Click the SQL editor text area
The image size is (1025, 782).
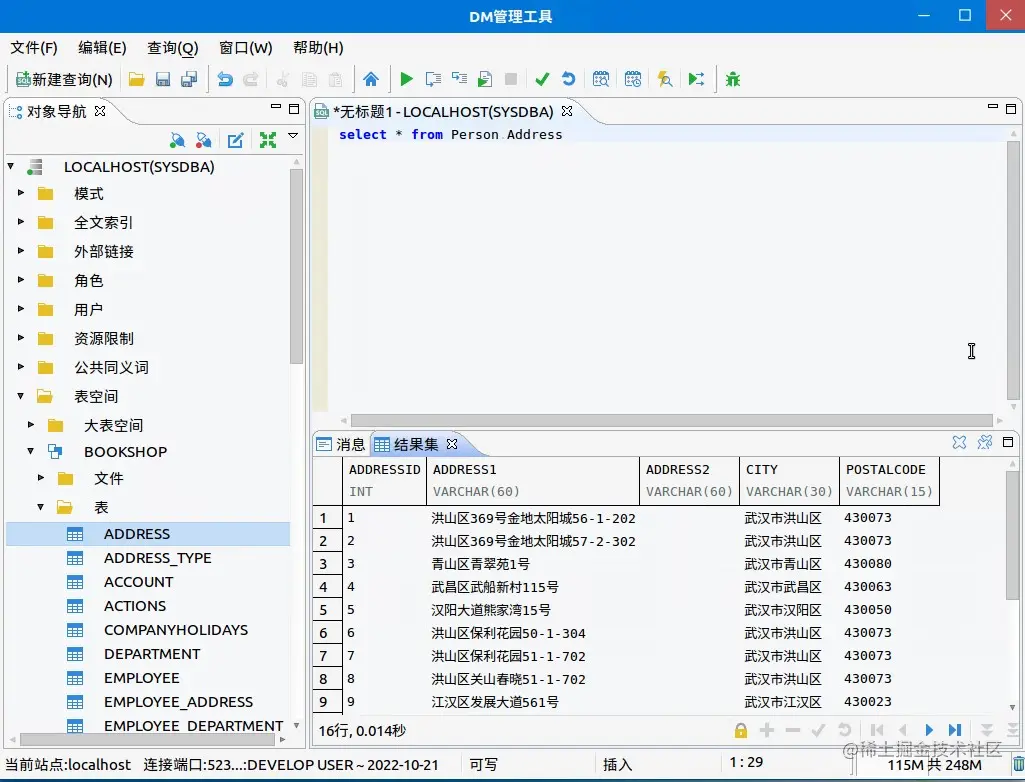667,268
